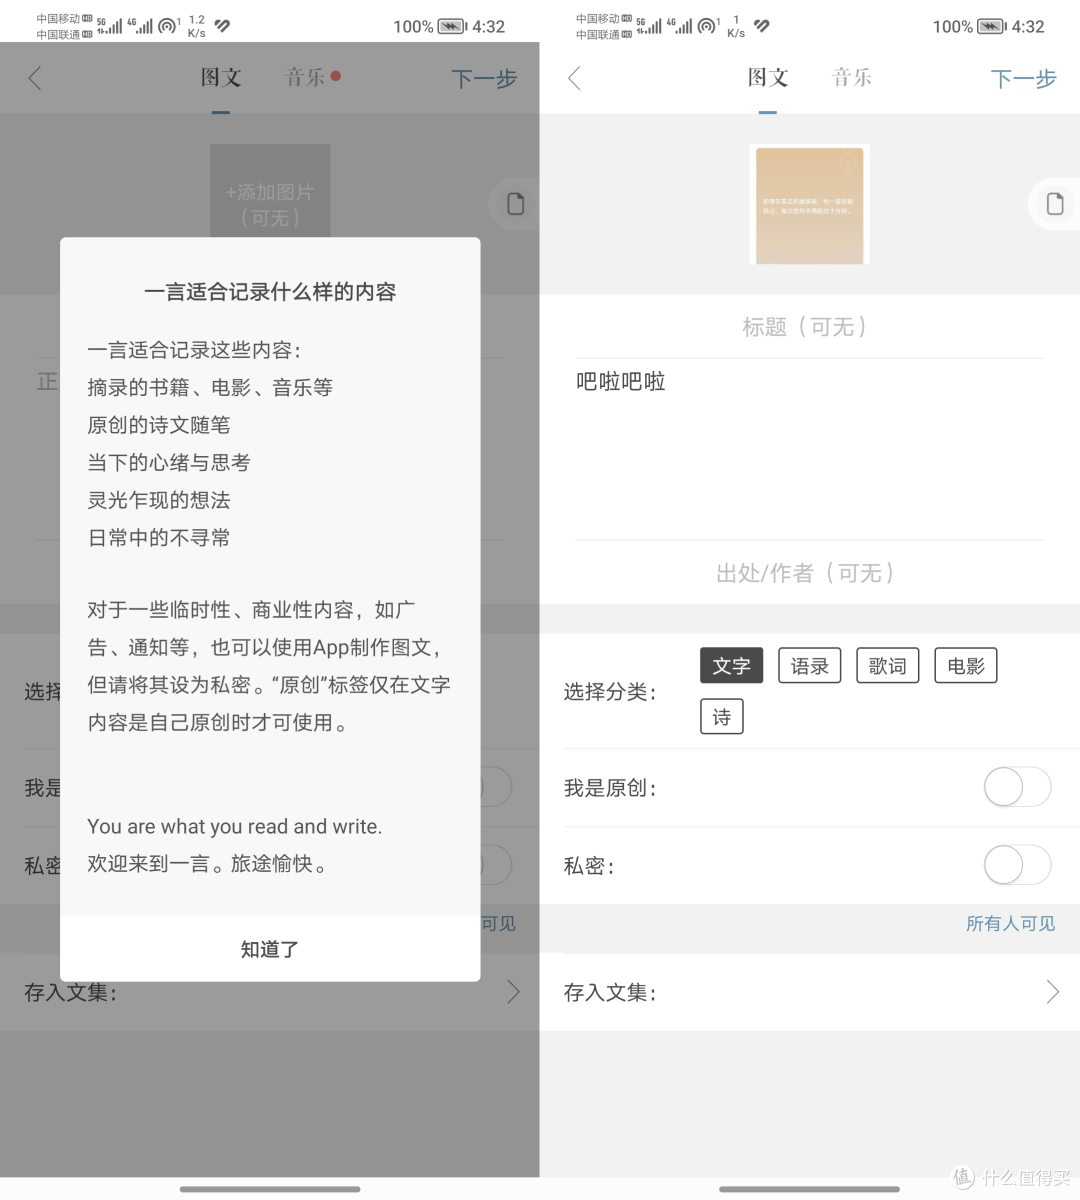Open the selected image thumbnail
Viewport: 1080px width, 1200px height.
(810, 204)
